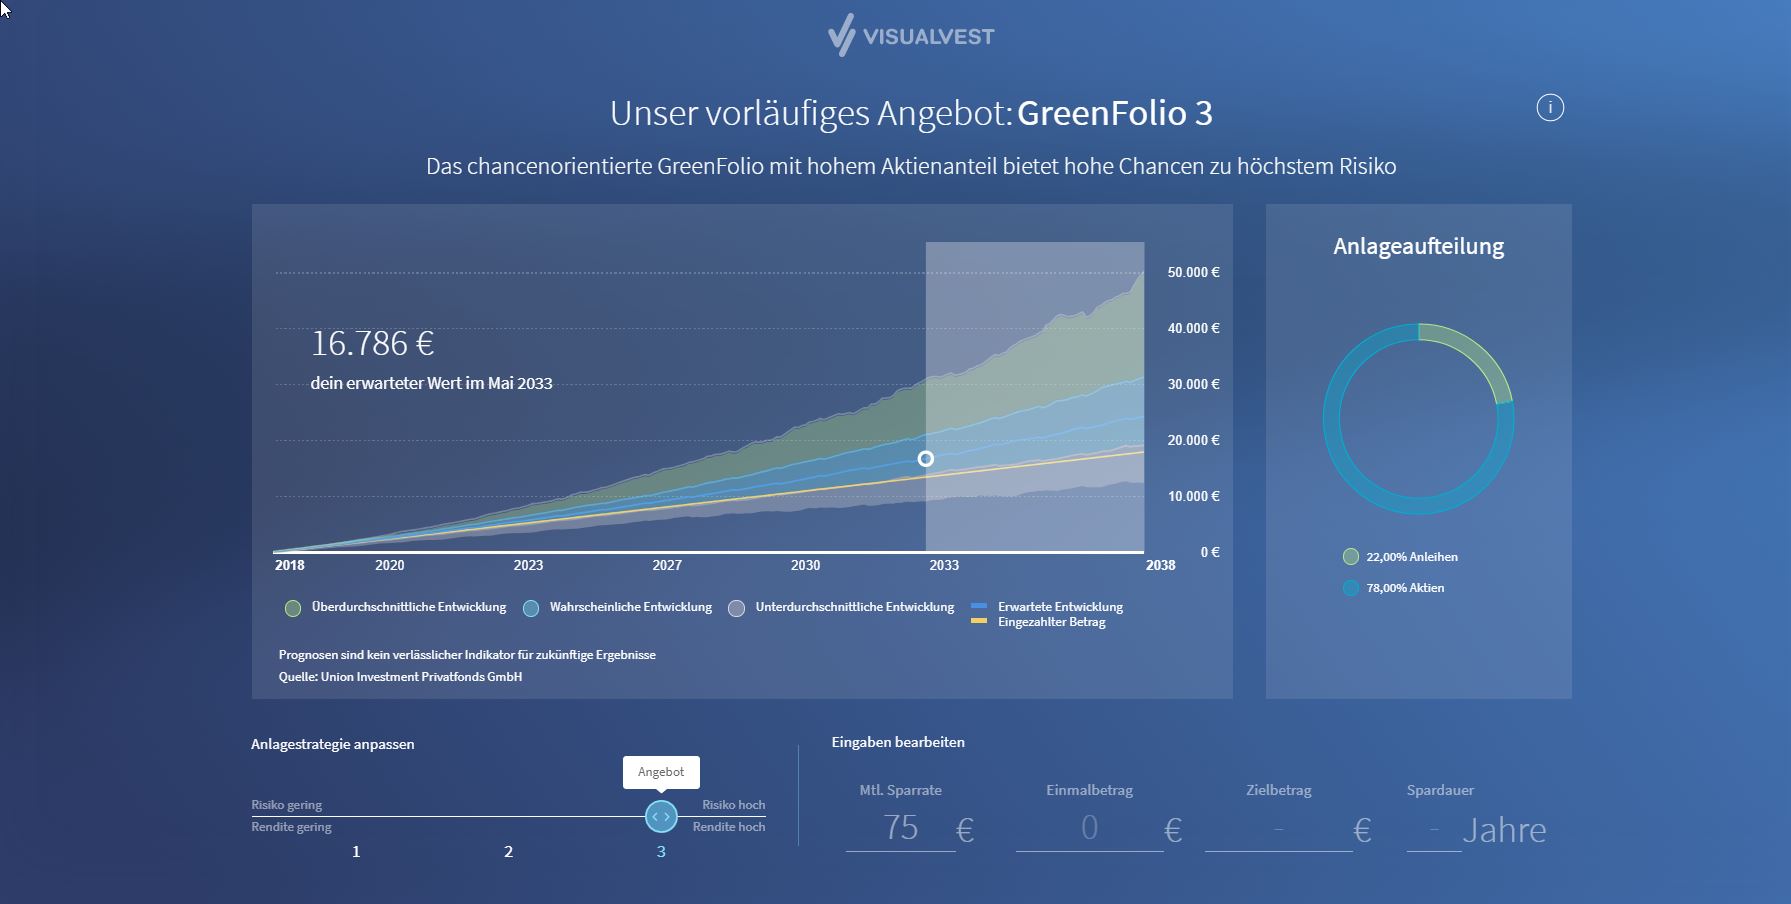Toggle the blue Wahrscheinliche Entwicklung legend dot

coord(531,608)
